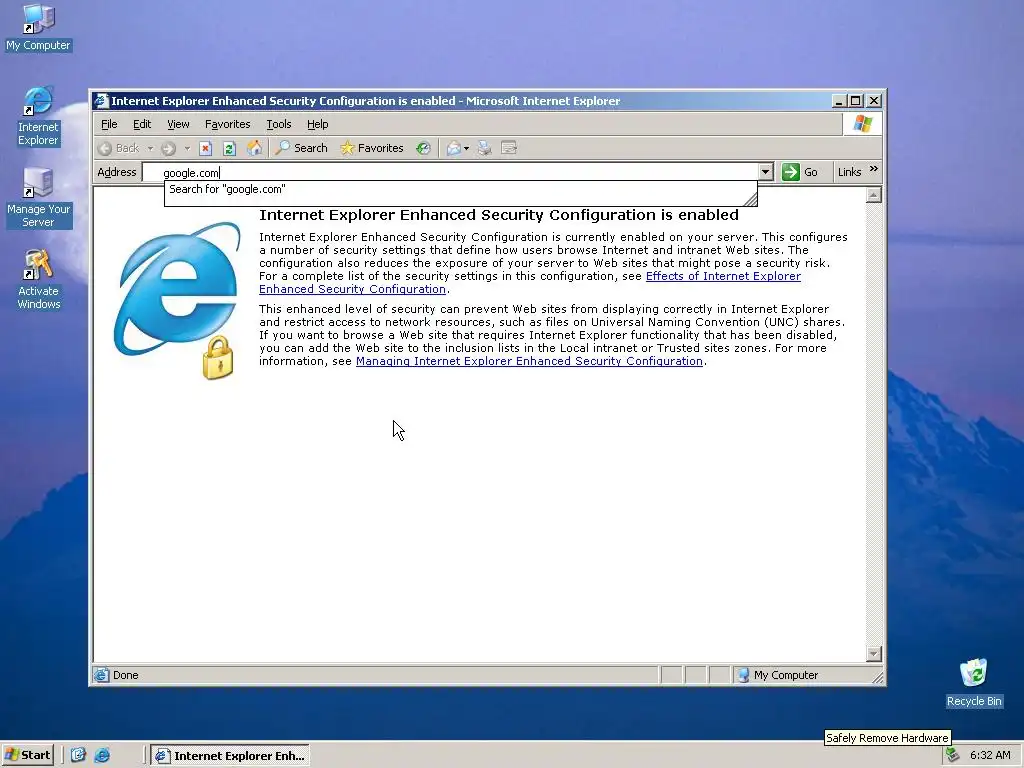
Task: Select the Search for "google.com" suggestion
Action: pyautogui.click(x=460, y=189)
